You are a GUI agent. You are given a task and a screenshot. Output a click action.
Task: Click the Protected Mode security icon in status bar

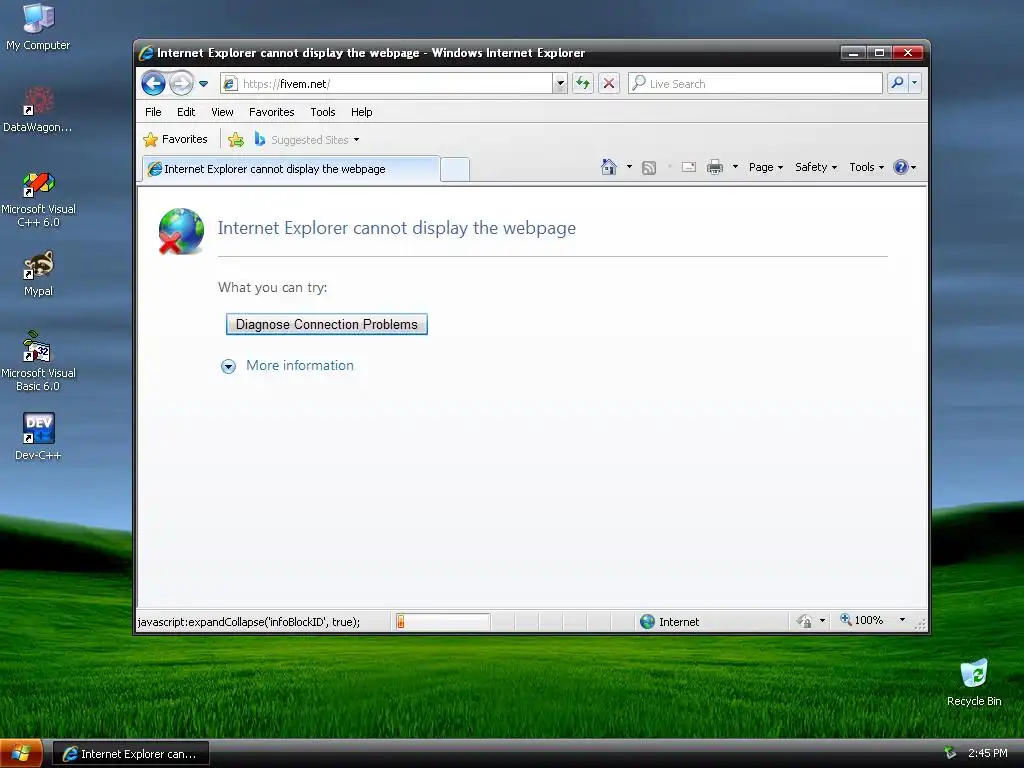pos(805,621)
